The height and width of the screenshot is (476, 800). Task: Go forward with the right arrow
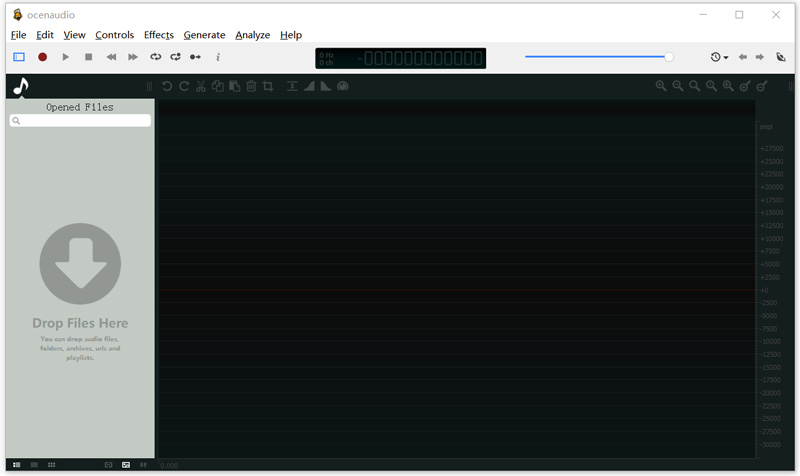(760, 57)
